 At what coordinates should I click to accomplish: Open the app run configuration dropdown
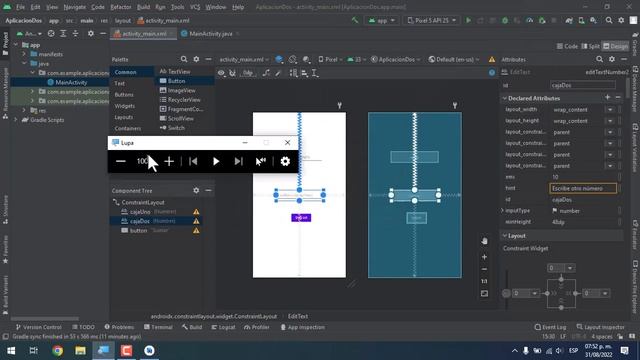(382, 20)
